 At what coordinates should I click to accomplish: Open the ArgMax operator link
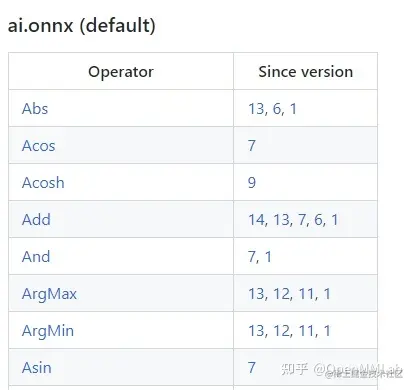pos(49,294)
